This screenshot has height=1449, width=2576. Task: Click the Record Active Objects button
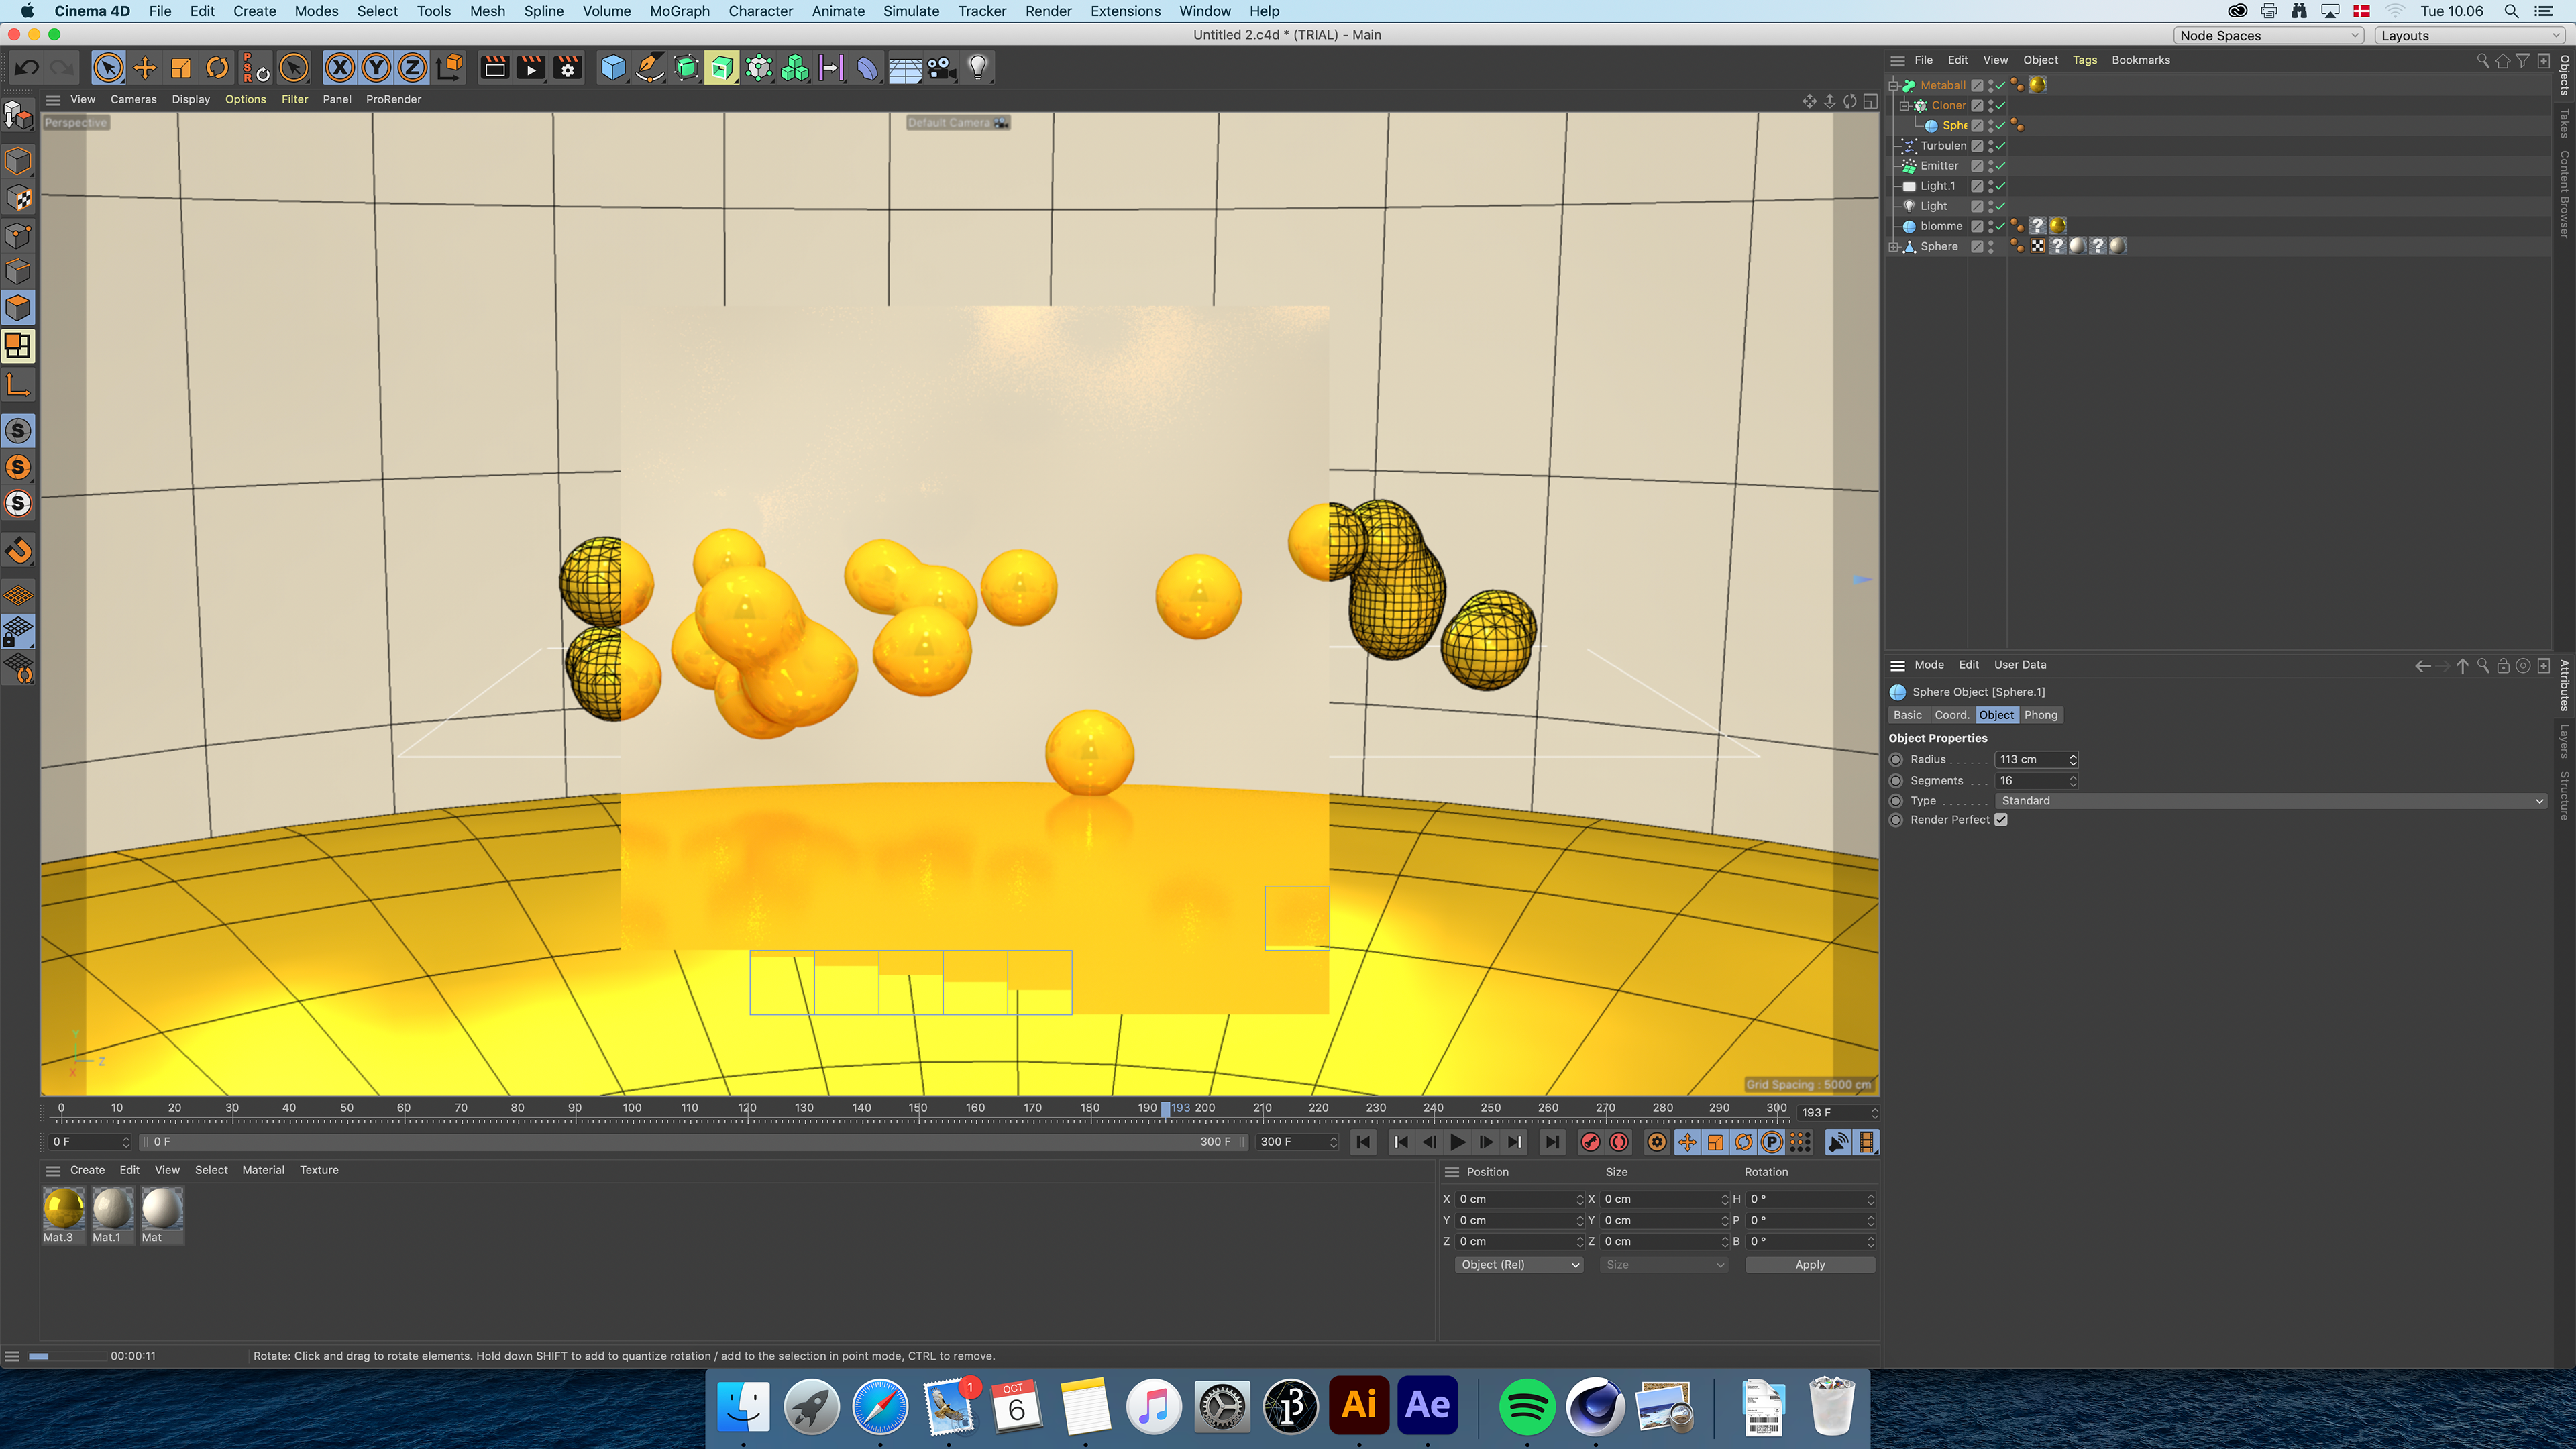[x=1590, y=1142]
